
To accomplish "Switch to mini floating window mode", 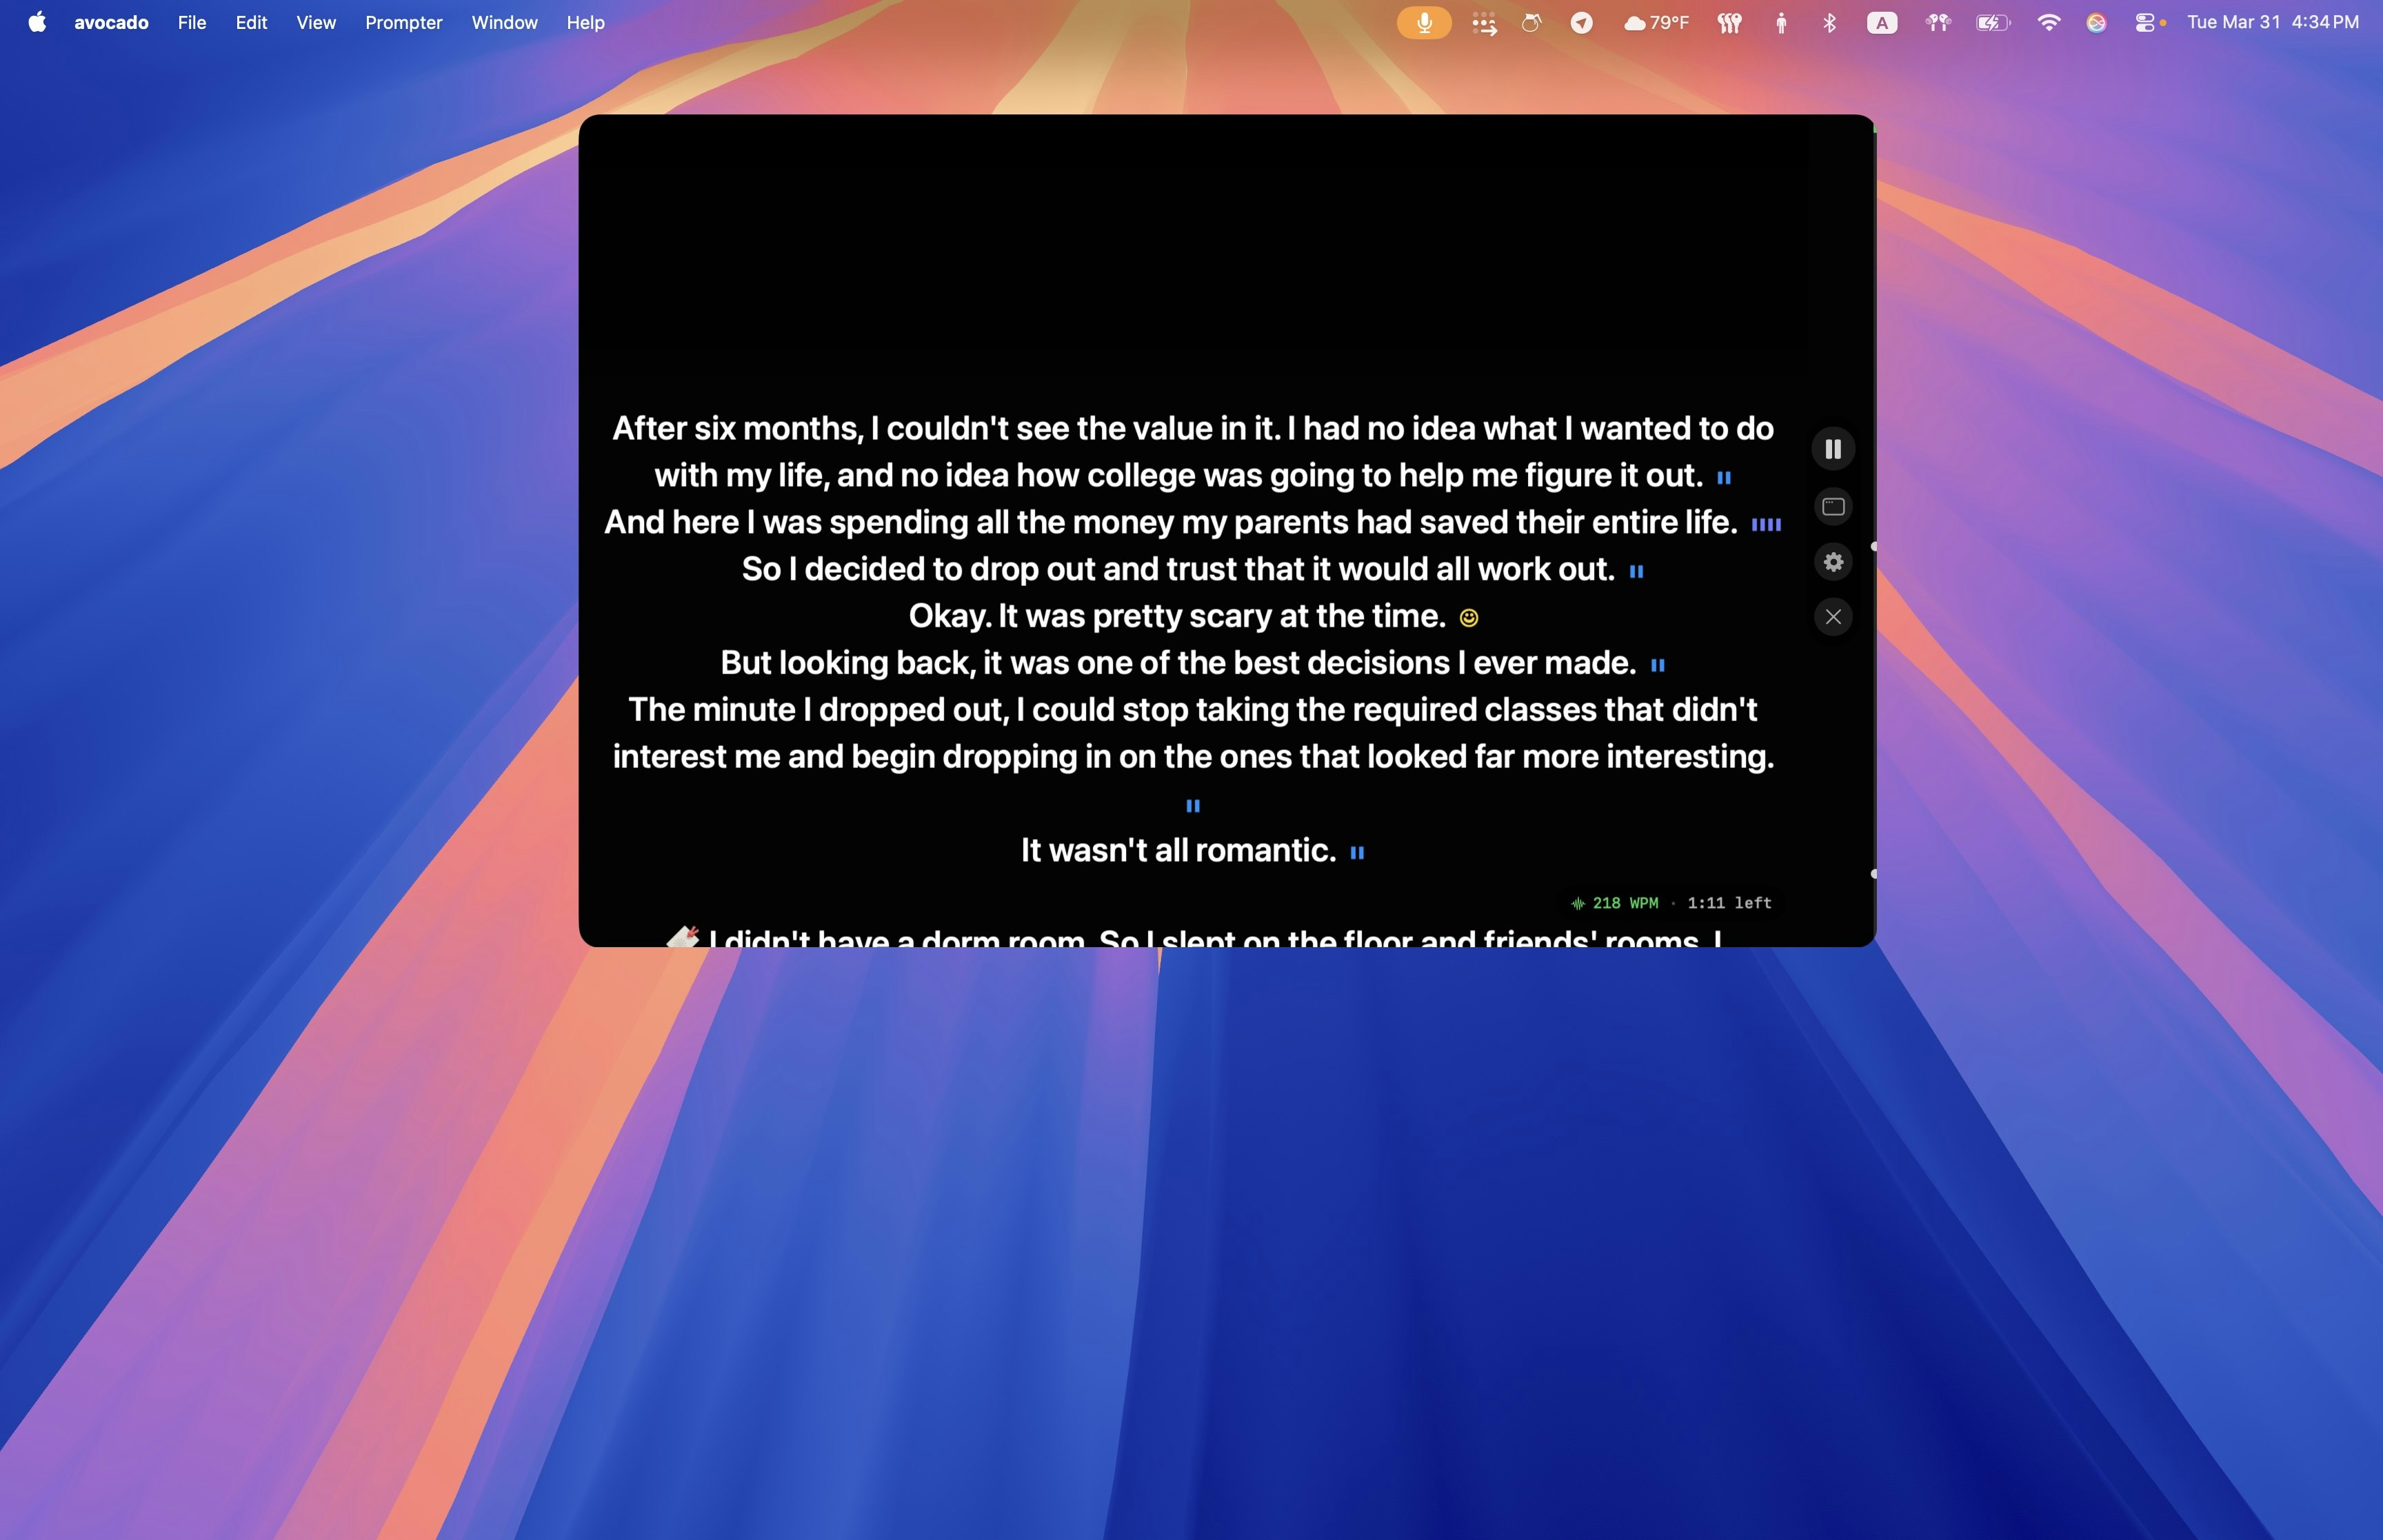I will tap(1833, 506).
